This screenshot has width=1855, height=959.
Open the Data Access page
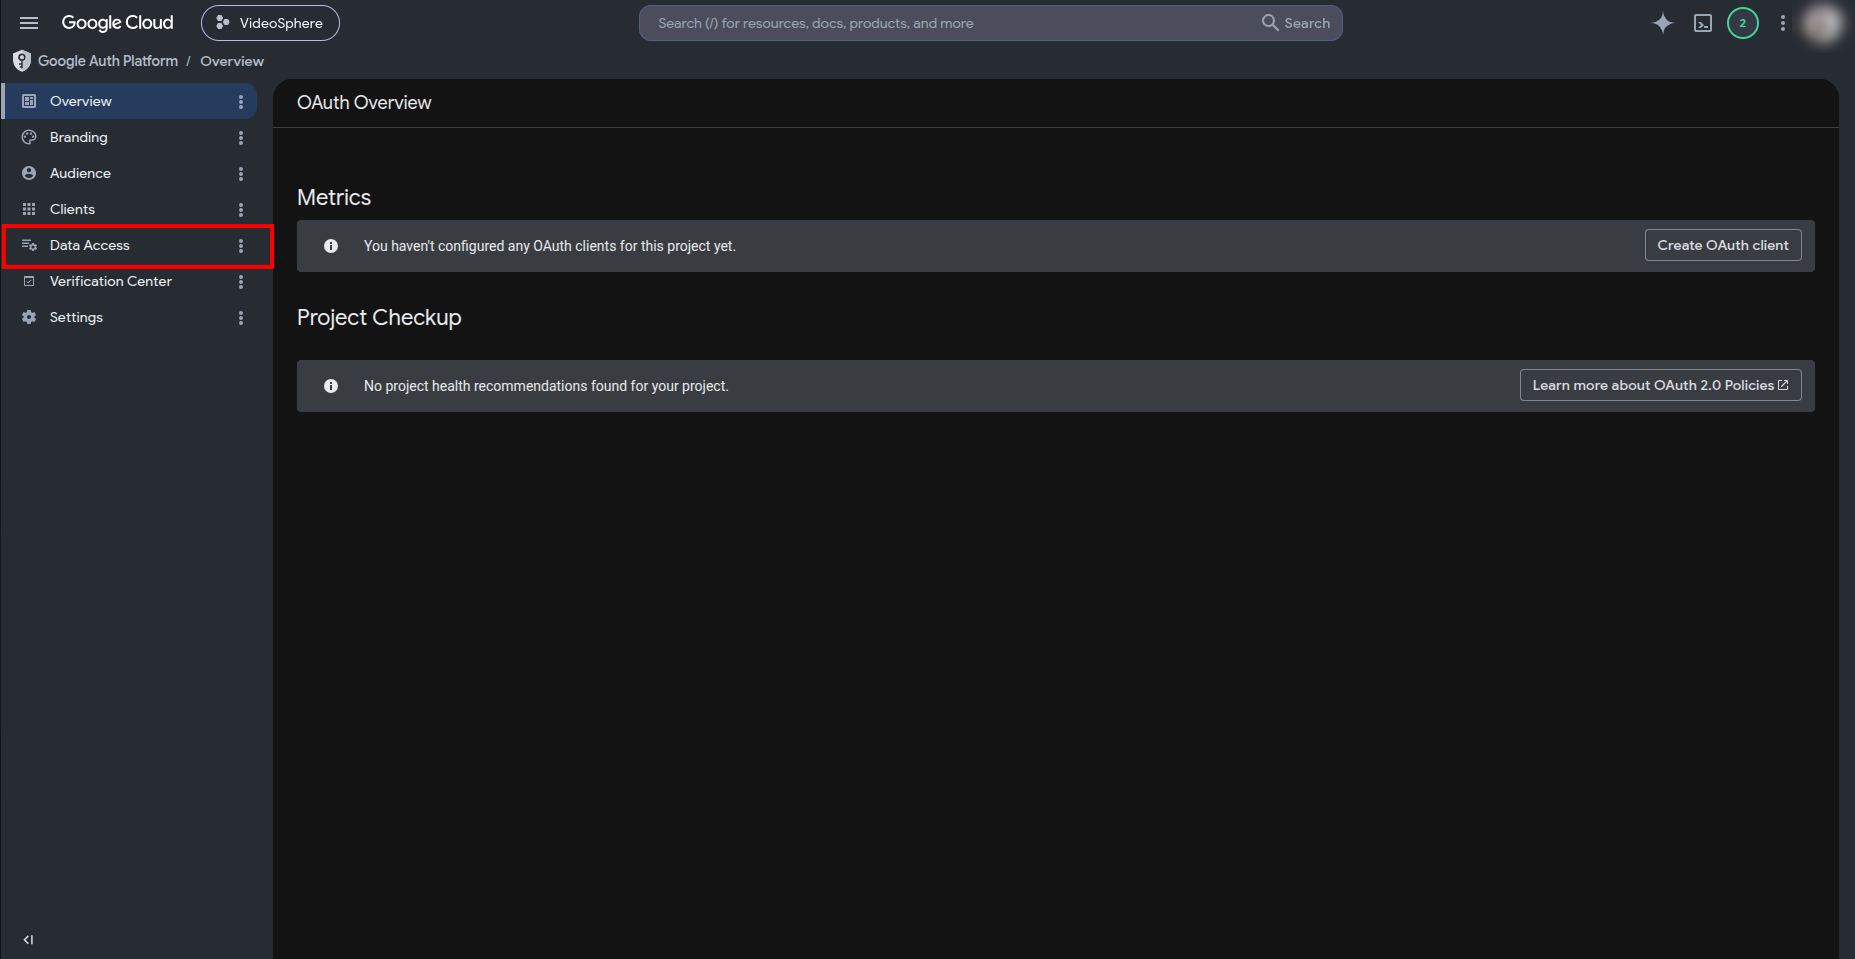pos(129,245)
